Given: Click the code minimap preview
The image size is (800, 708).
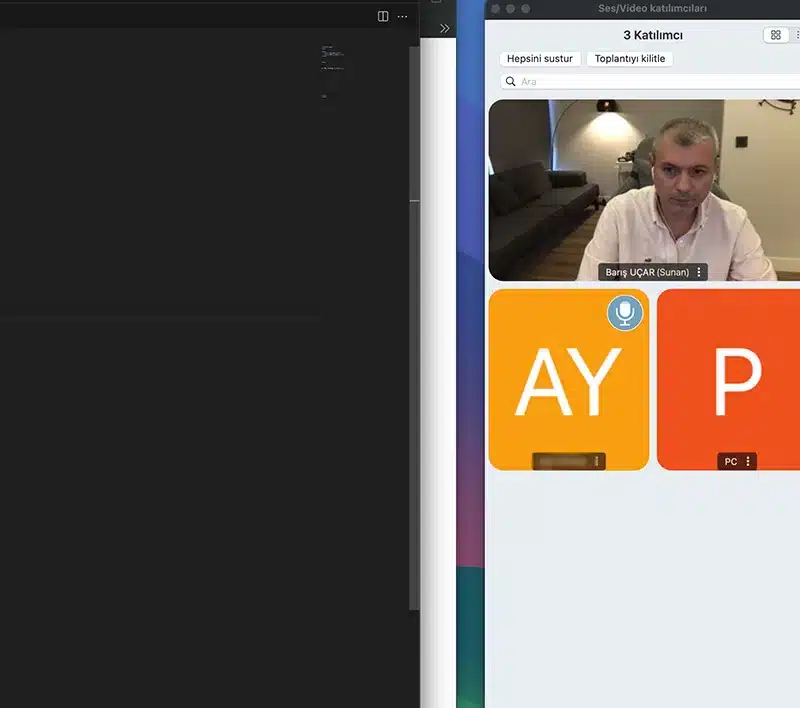Looking at the screenshot, I should point(334,71).
